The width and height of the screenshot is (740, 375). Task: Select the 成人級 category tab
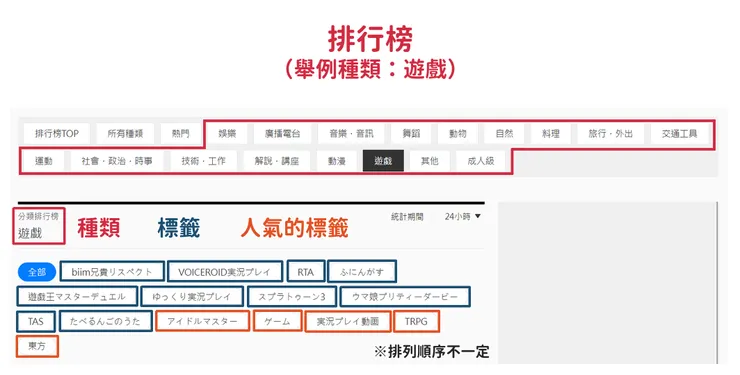pos(481,161)
